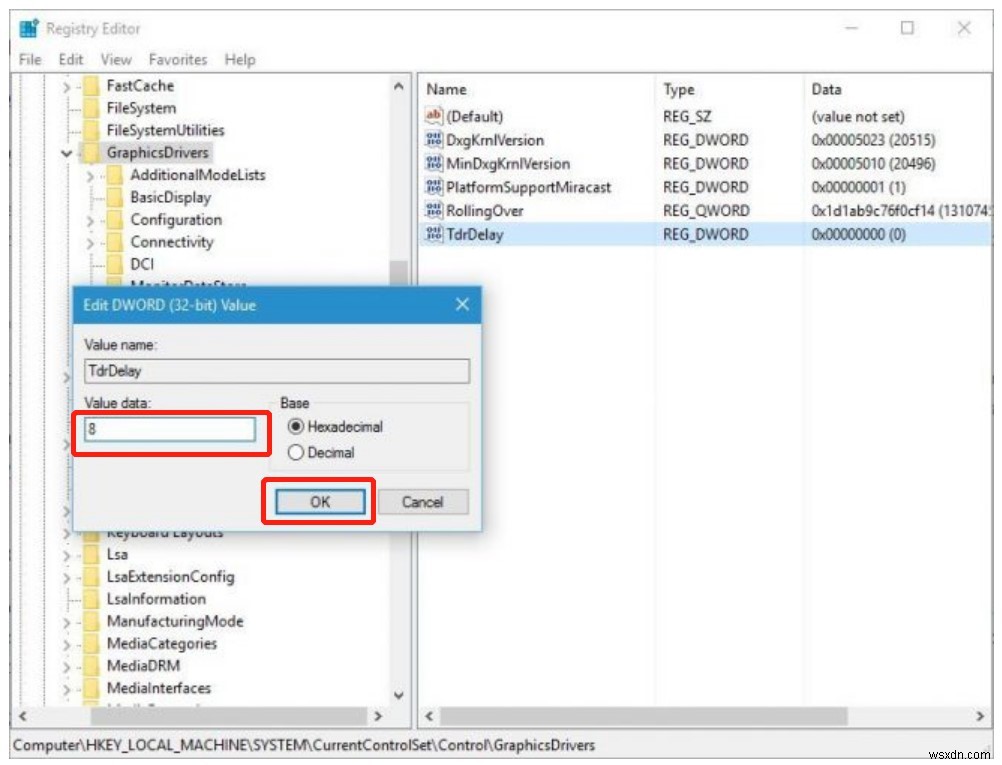Expand the ManufacturingMode node
The image size is (1002, 765).
click(66, 622)
